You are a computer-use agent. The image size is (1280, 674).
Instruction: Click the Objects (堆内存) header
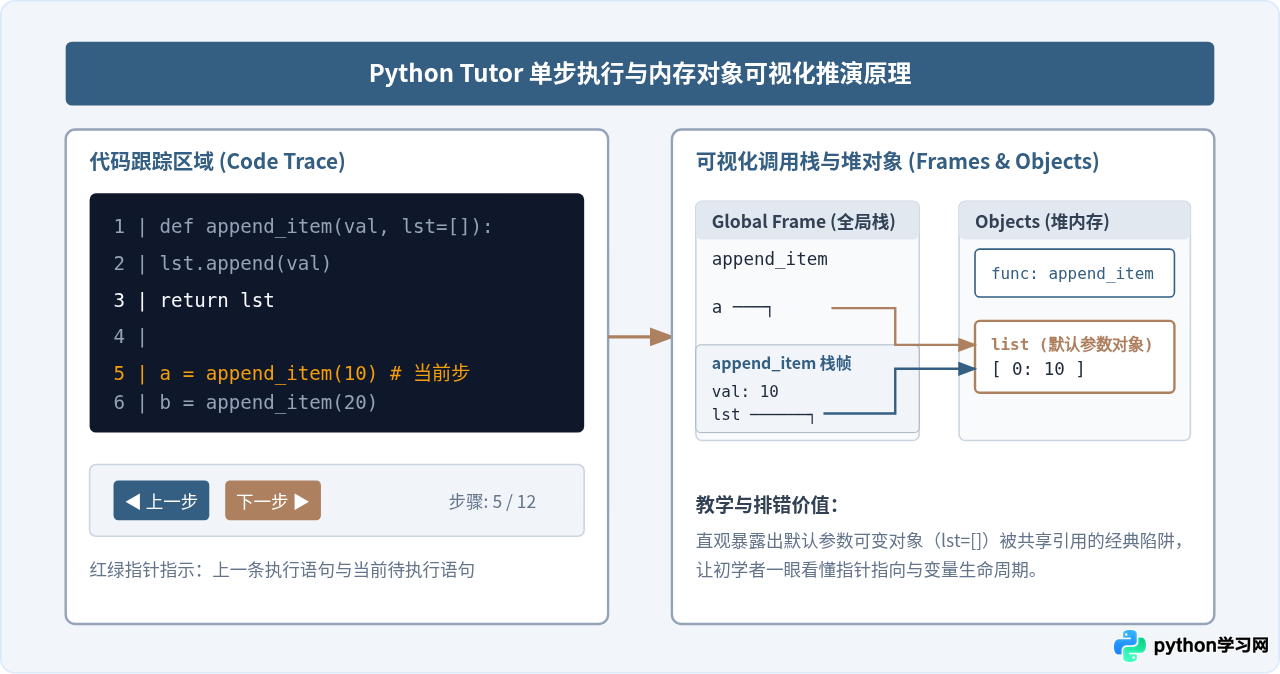pos(1074,221)
